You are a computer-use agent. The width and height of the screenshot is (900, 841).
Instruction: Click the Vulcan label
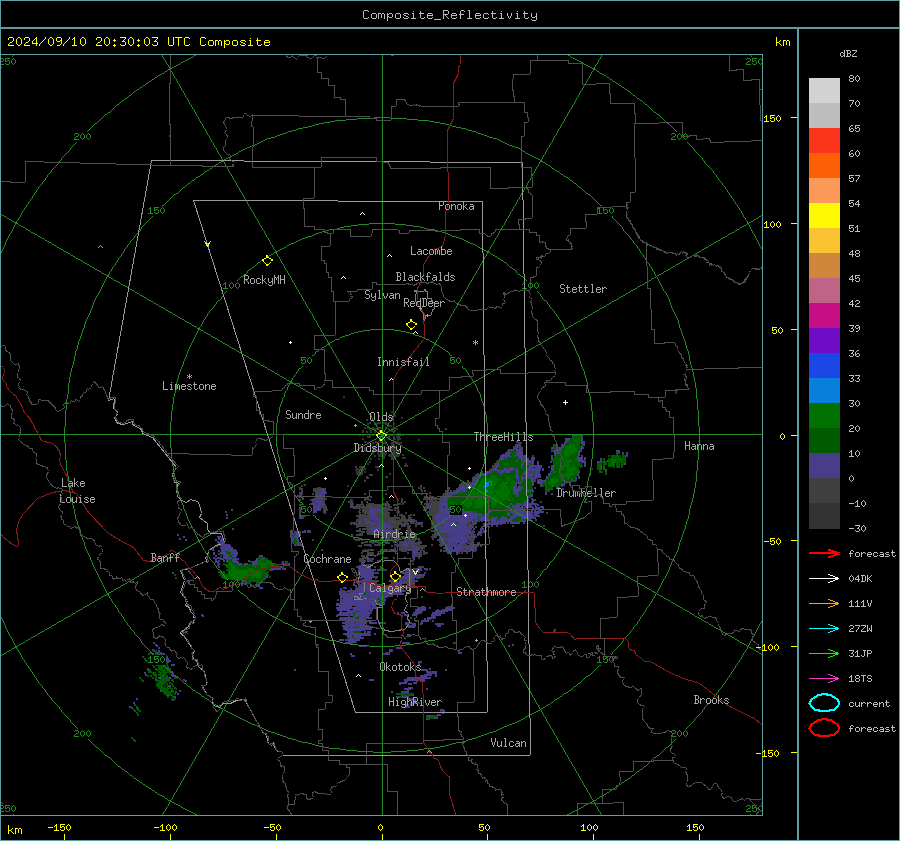508,743
